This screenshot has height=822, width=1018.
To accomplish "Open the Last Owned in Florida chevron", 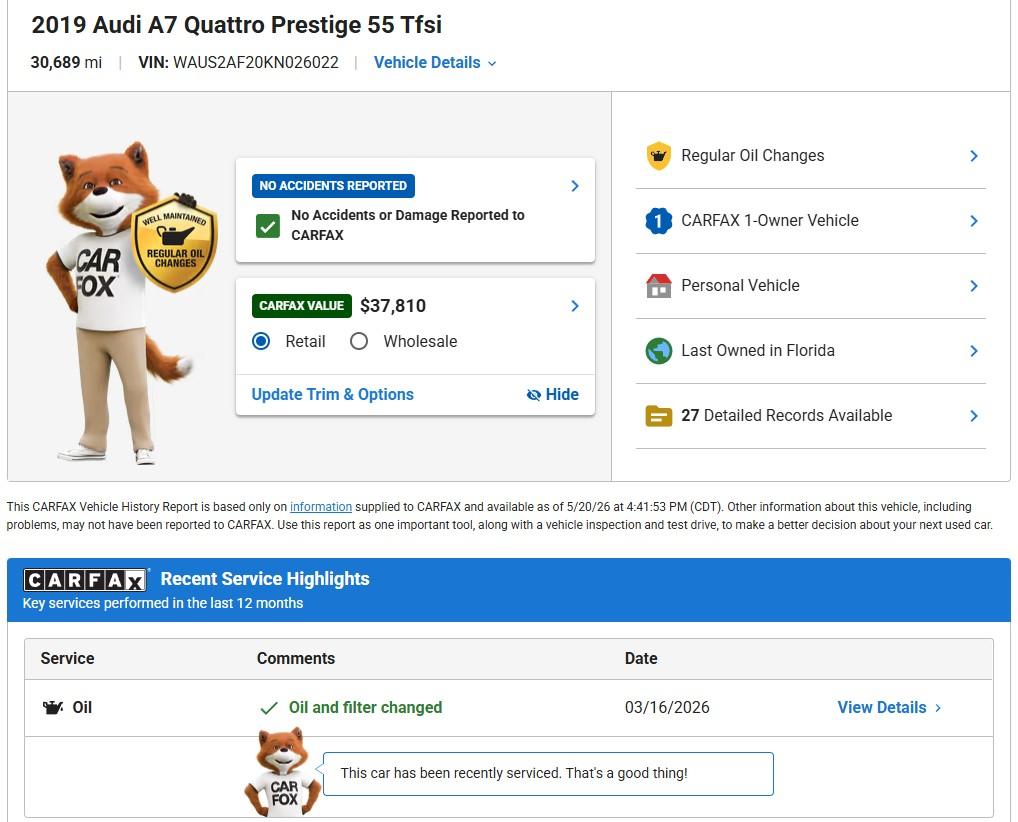I will coord(974,351).
